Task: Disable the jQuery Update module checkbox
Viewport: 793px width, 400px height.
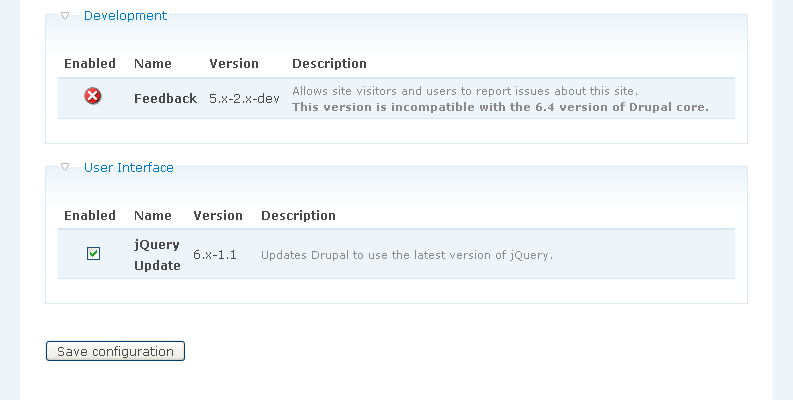Action: (x=93, y=254)
